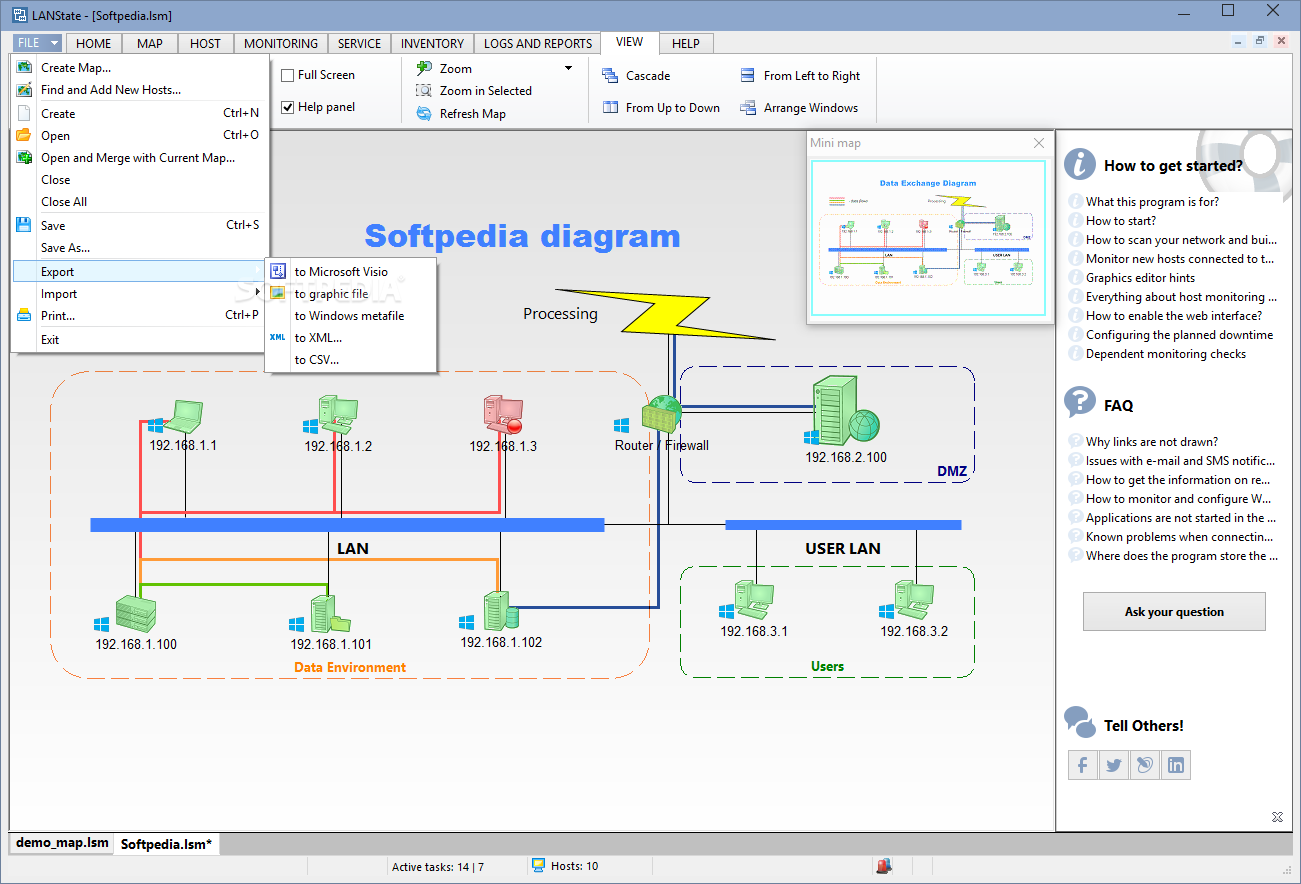This screenshot has width=1301, height=884.
Task: Click the Cascade windows icon
Action: (x=610, y=75)
